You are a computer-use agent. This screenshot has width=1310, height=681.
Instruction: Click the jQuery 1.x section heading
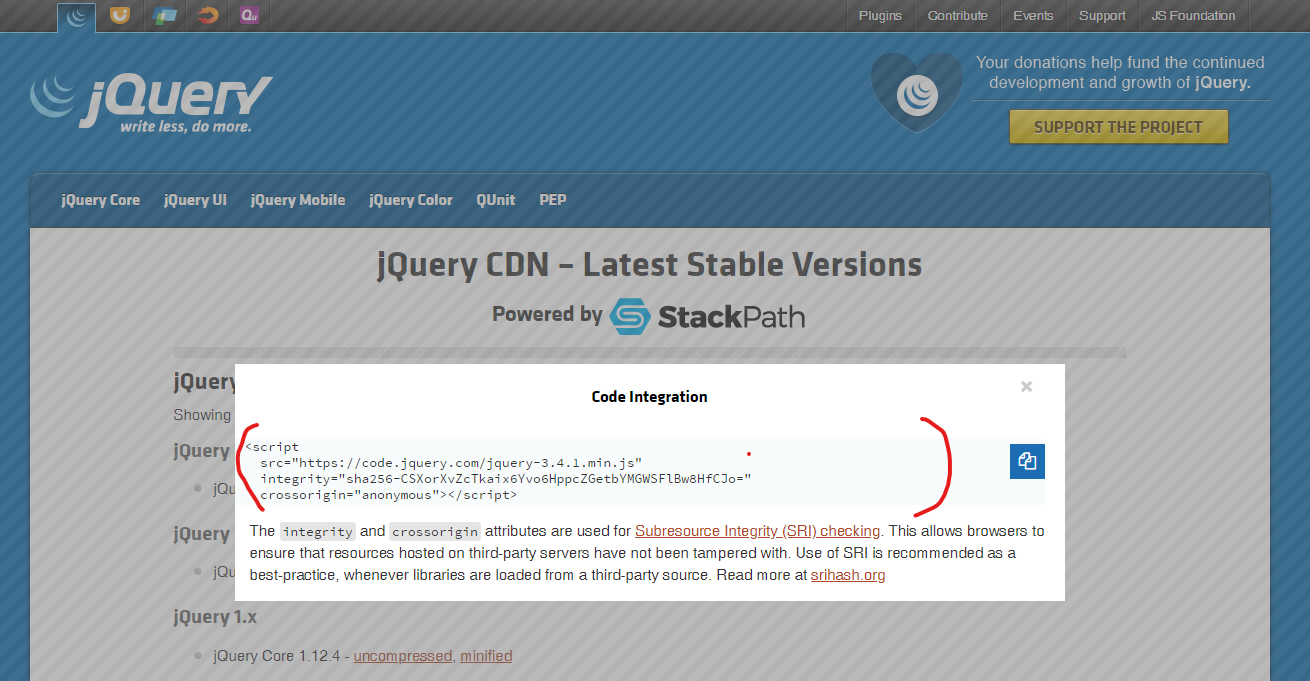pyautogui.click(x=215, y=617)
